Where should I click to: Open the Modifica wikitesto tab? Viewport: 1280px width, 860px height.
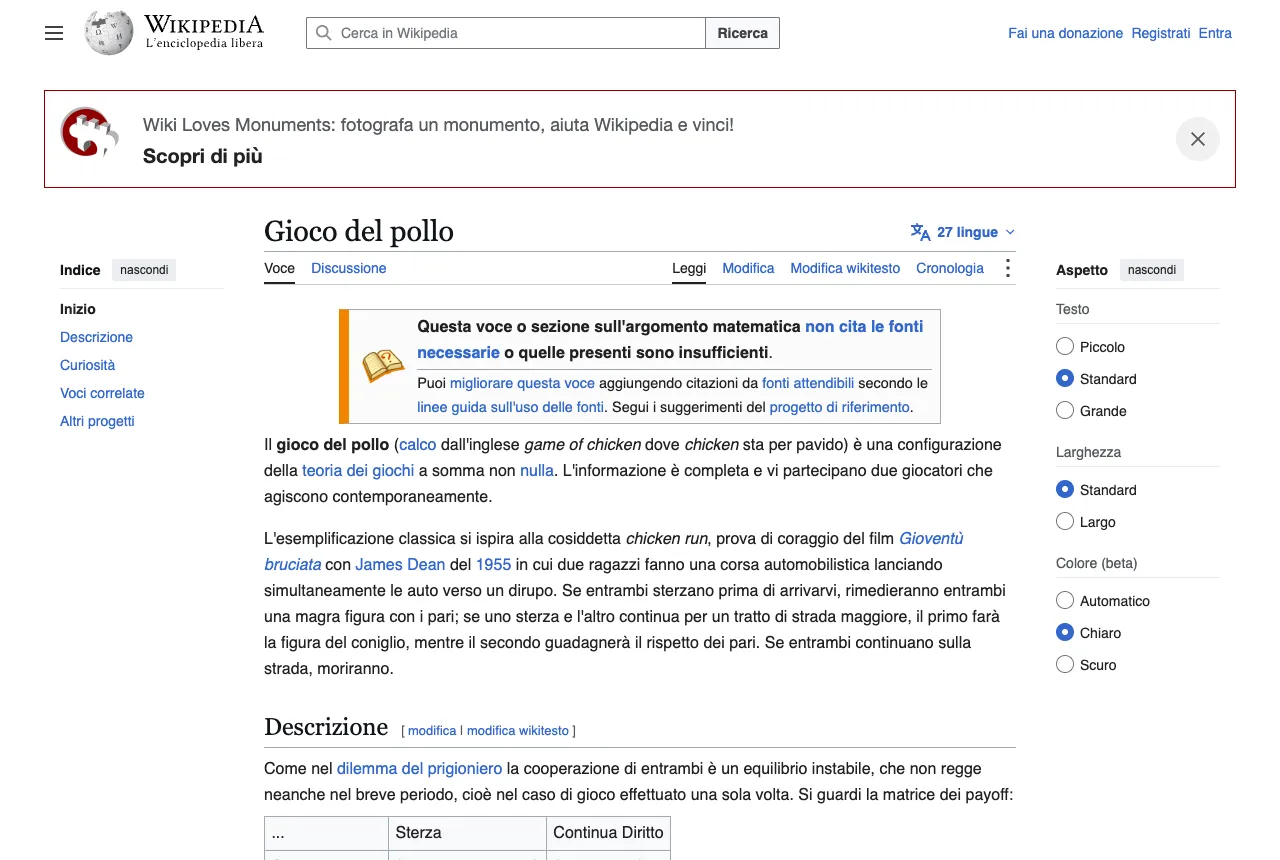845,268
